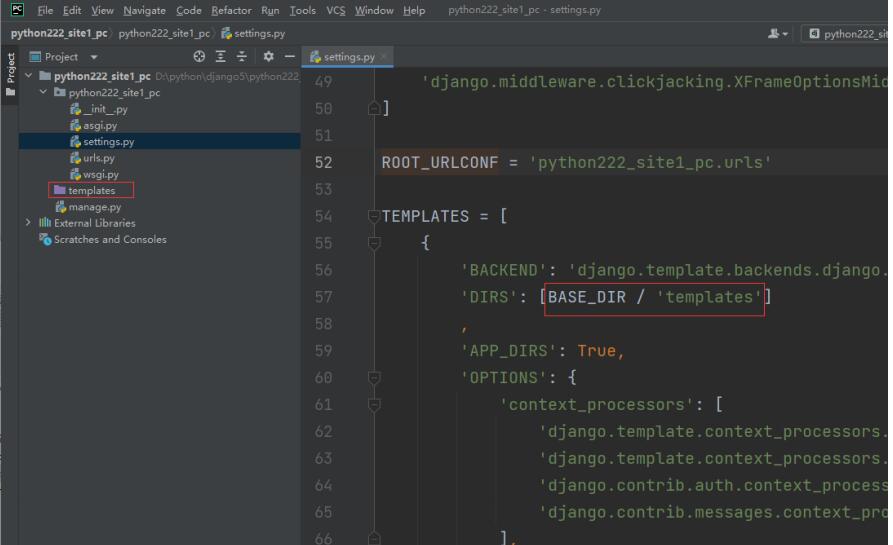The image size is (893, 545).
Task: Click the python222_site1_pc breadcrumb root
Action: [x=59, y=33]
